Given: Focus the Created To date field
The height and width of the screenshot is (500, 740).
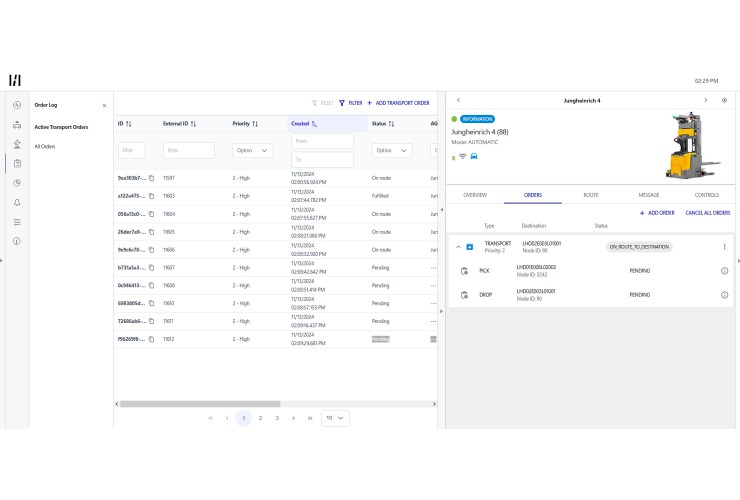Looking at the screenshot, I should [x=322, y=160].
